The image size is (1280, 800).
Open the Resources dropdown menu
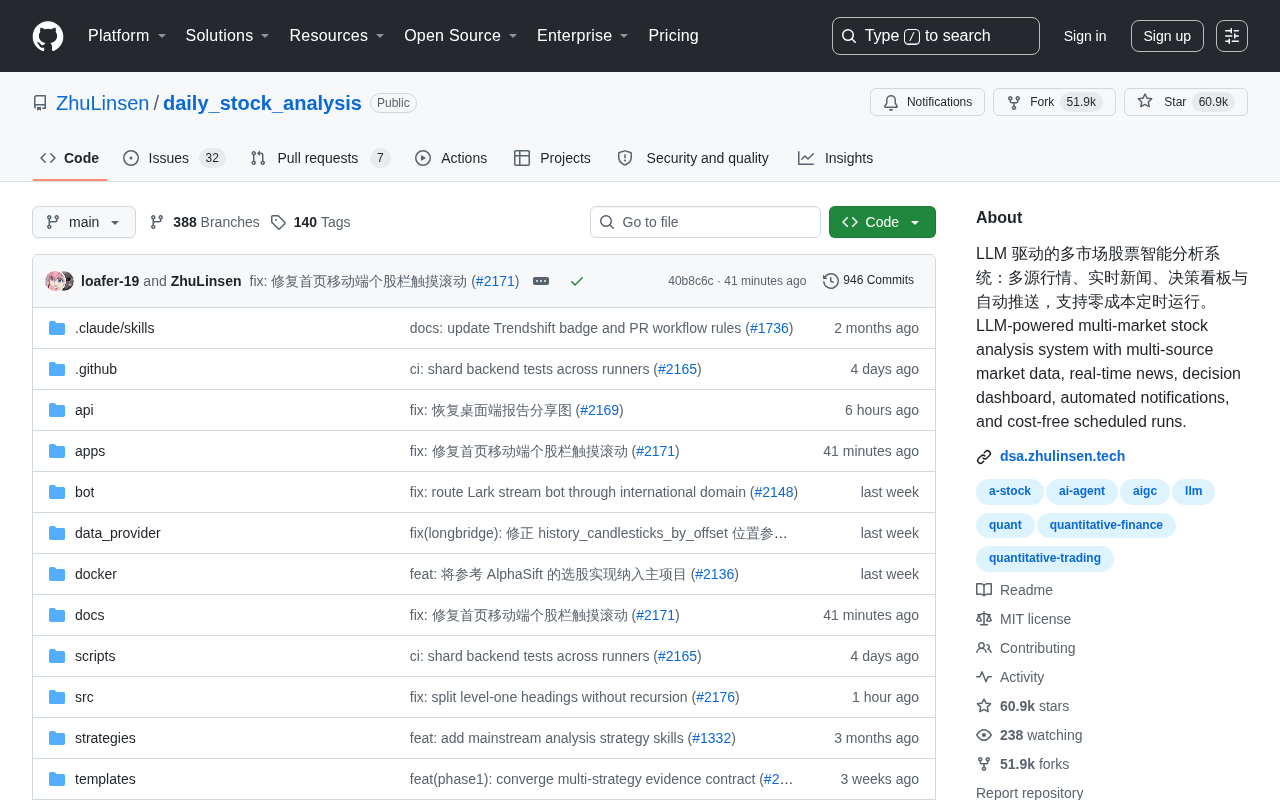coord(337,36)
